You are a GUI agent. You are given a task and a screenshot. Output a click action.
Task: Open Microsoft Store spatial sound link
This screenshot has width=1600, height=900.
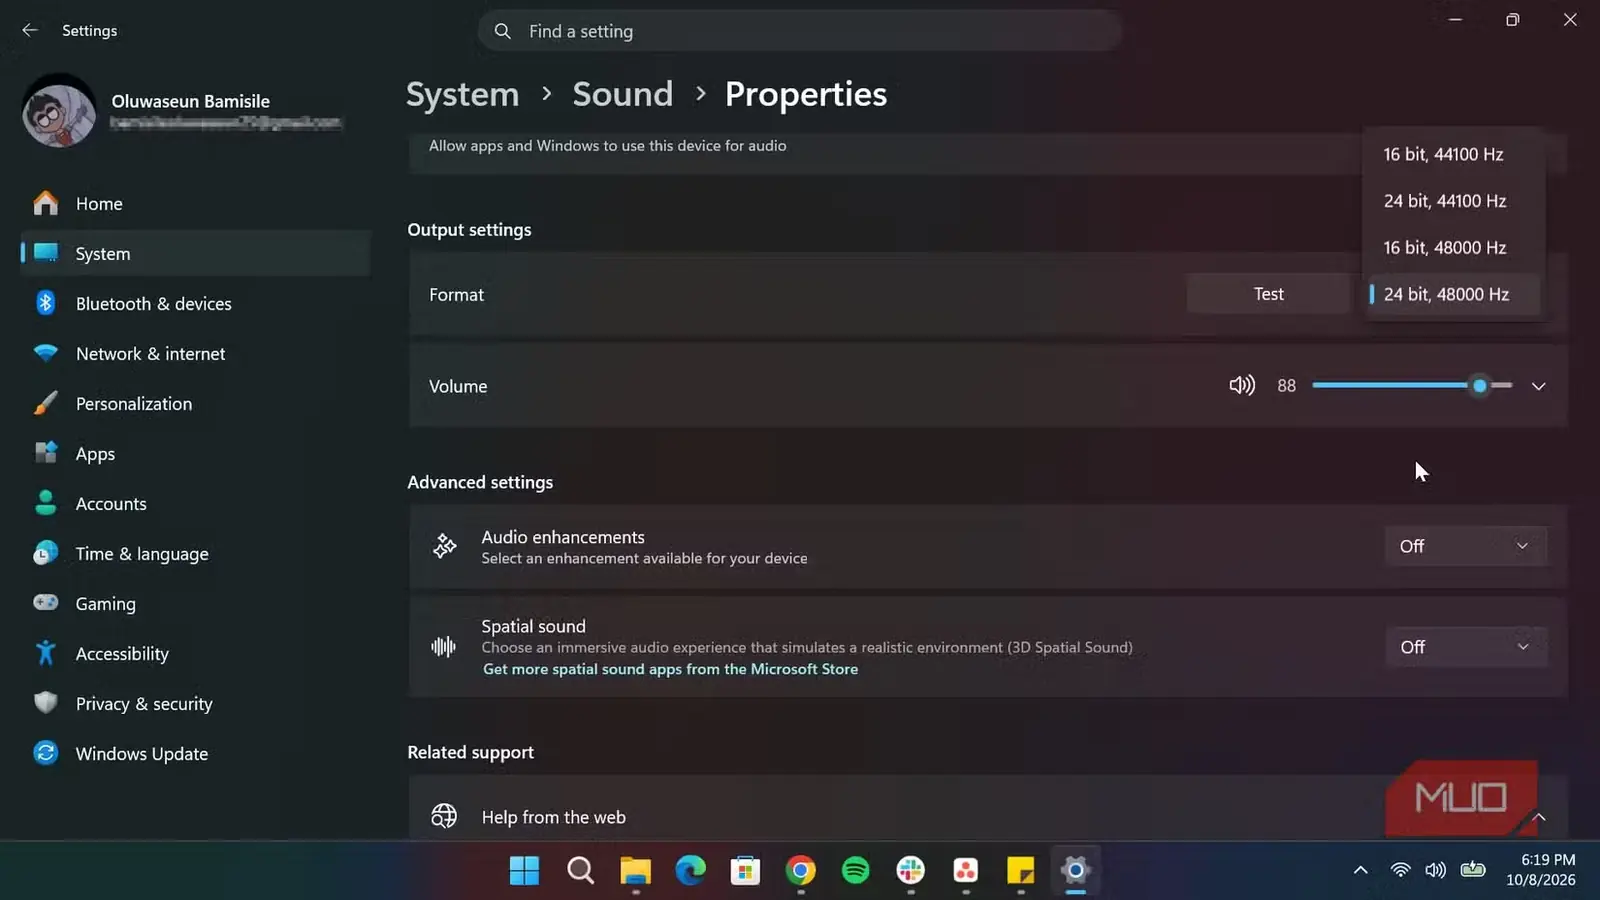click(x=670, y=669)
